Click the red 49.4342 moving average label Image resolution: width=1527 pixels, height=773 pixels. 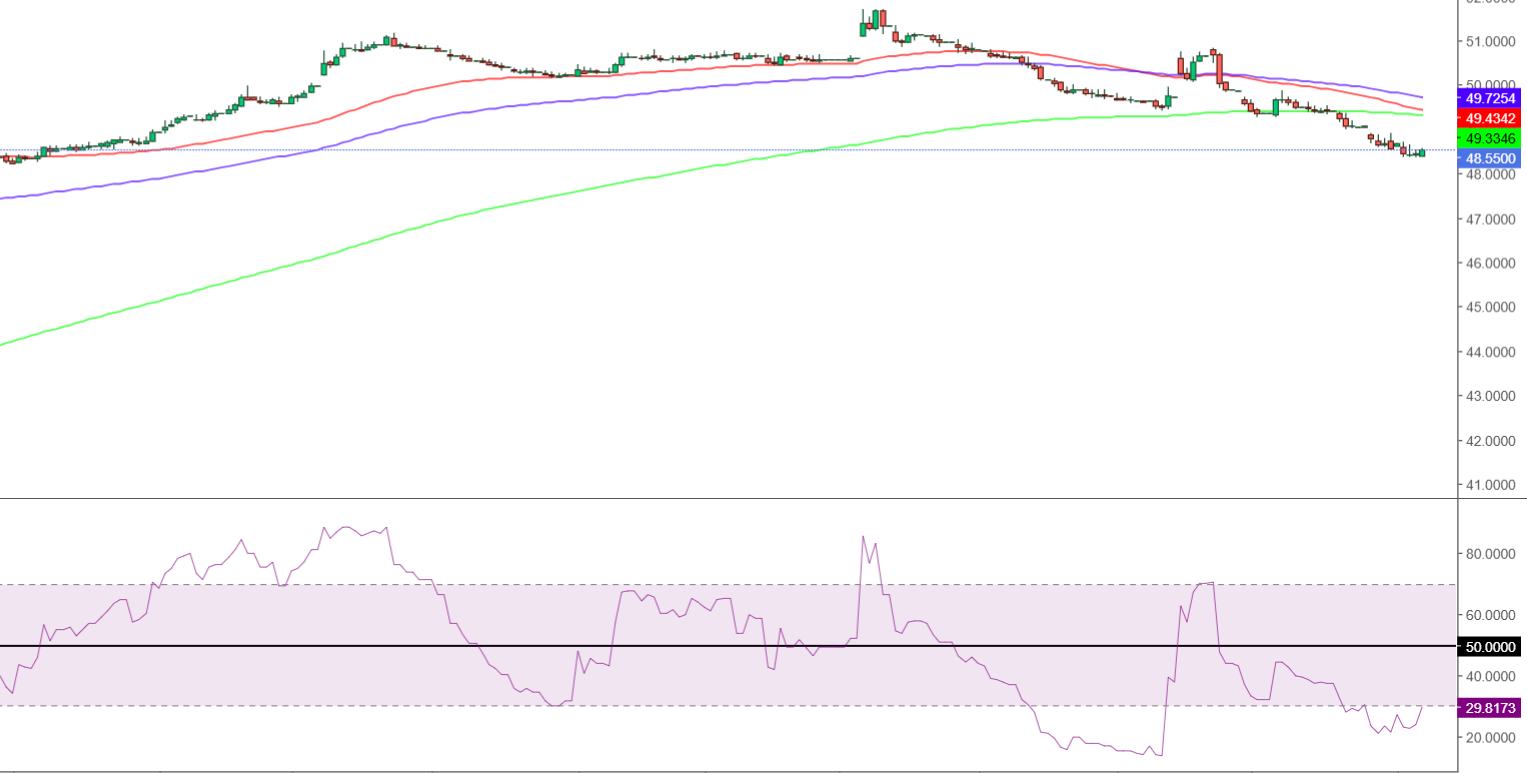(1490, 118)
